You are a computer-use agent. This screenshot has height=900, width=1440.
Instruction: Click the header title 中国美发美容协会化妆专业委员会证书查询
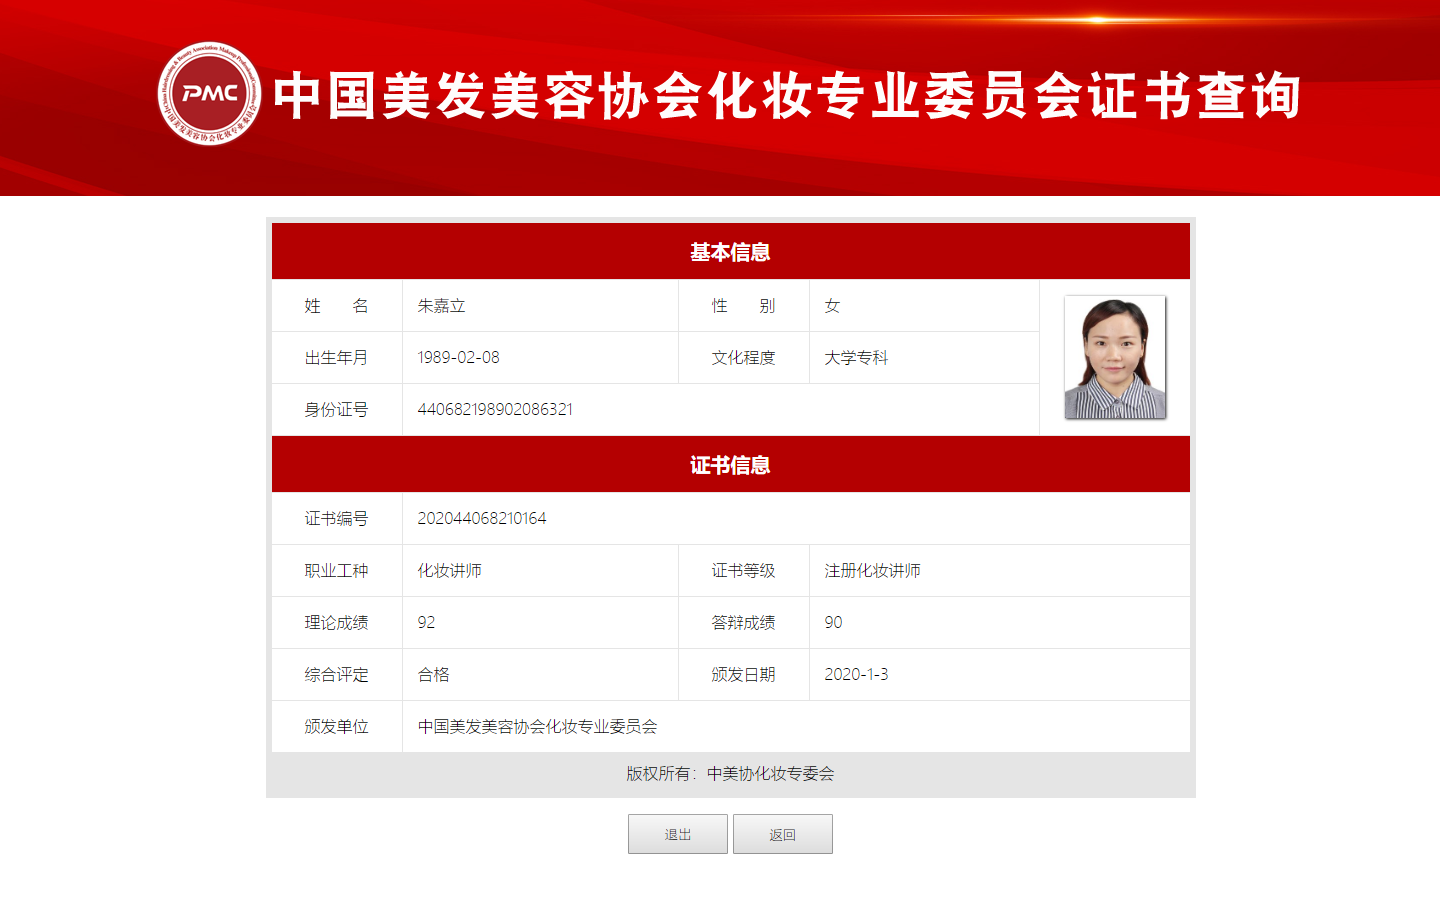point(787,96)
